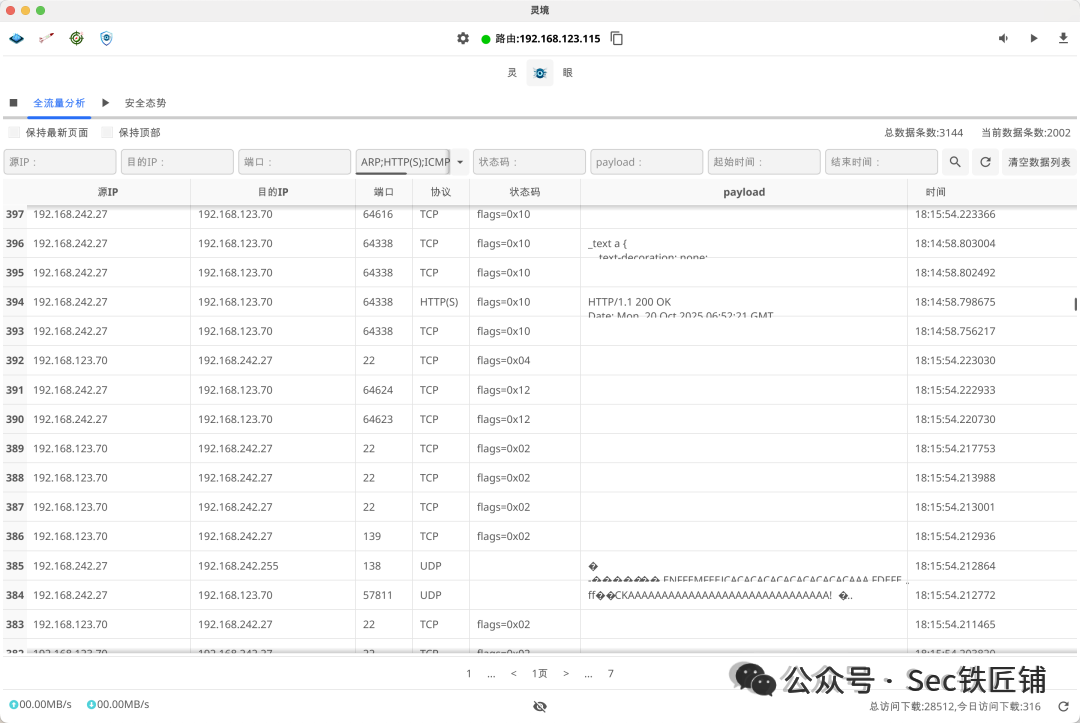
Task: Click the 协议 column header
Action: (x=441, y=192)
